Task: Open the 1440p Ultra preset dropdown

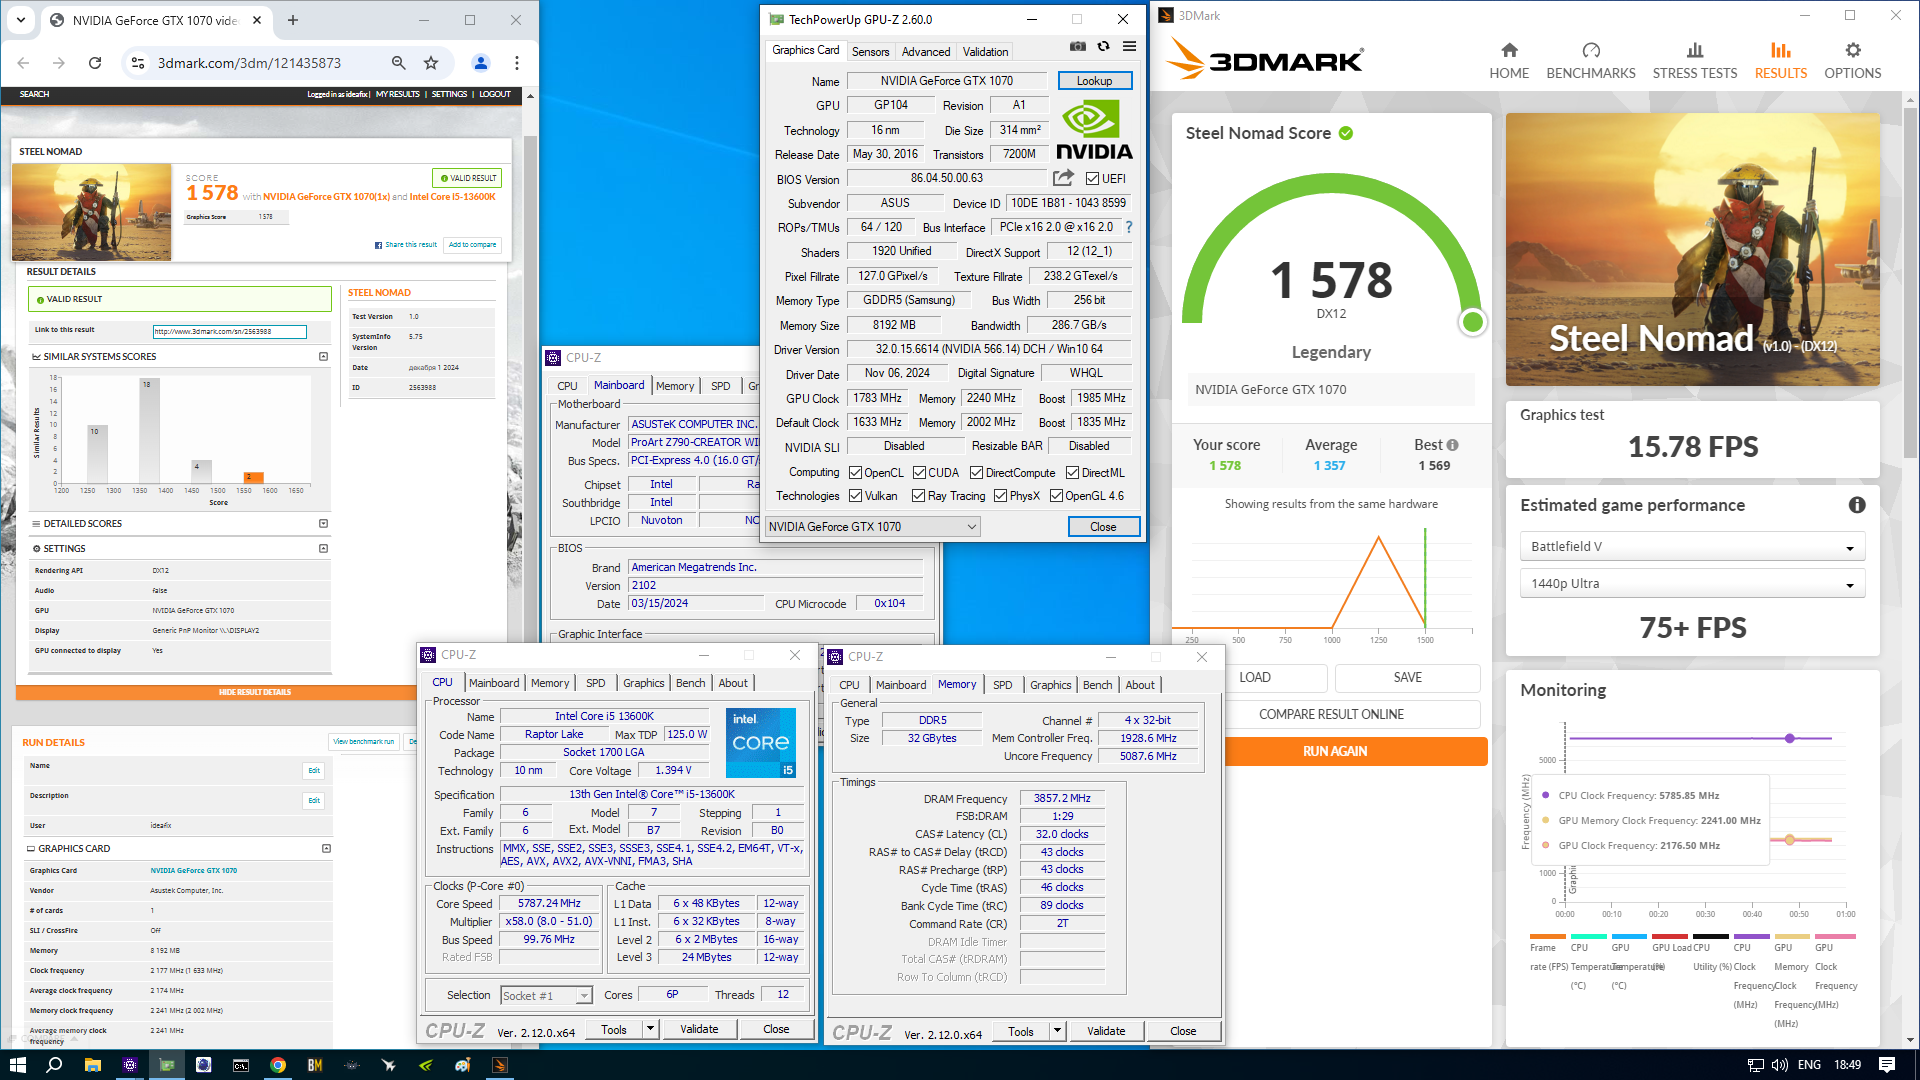Action: (1692, 584)
